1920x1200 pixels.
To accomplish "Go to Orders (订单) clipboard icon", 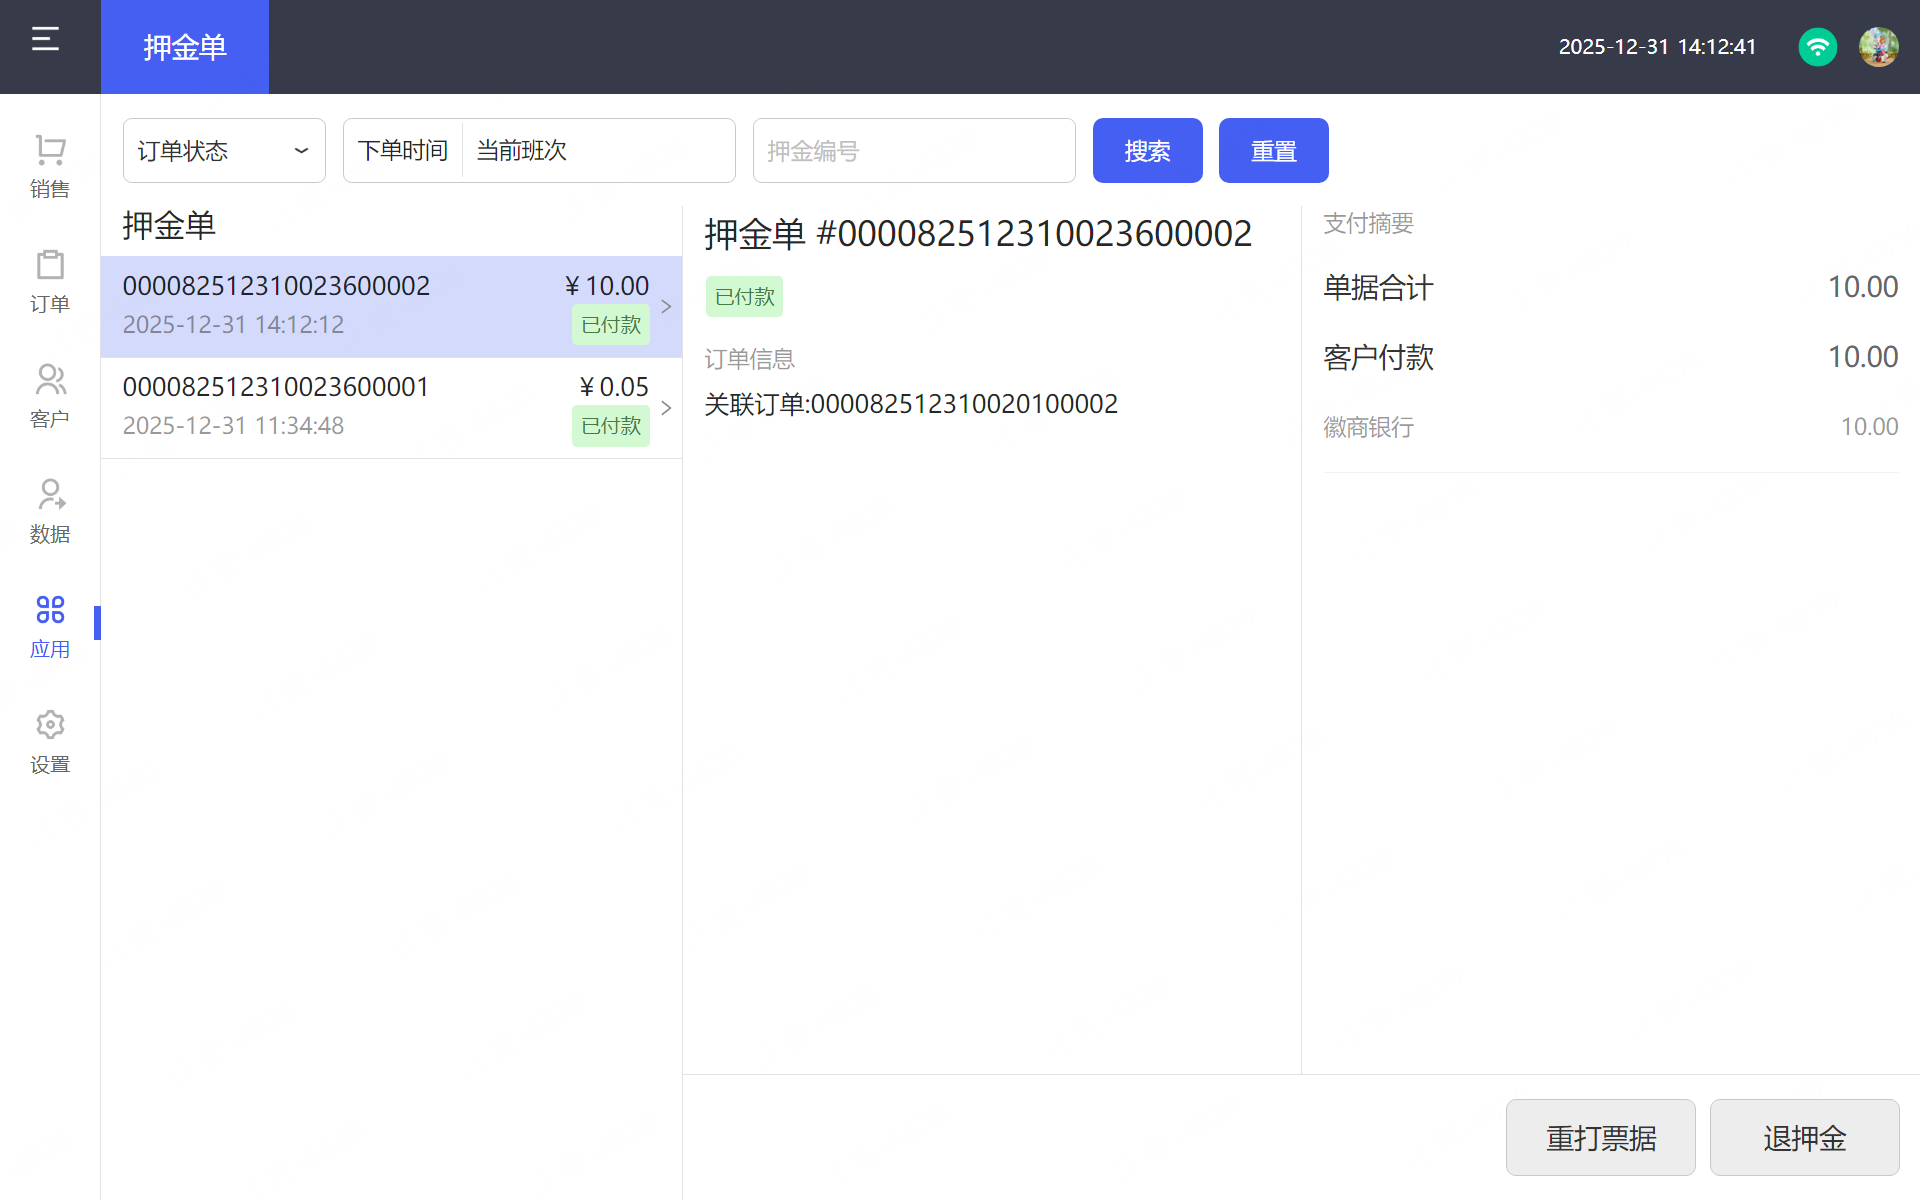I will 50,266.
